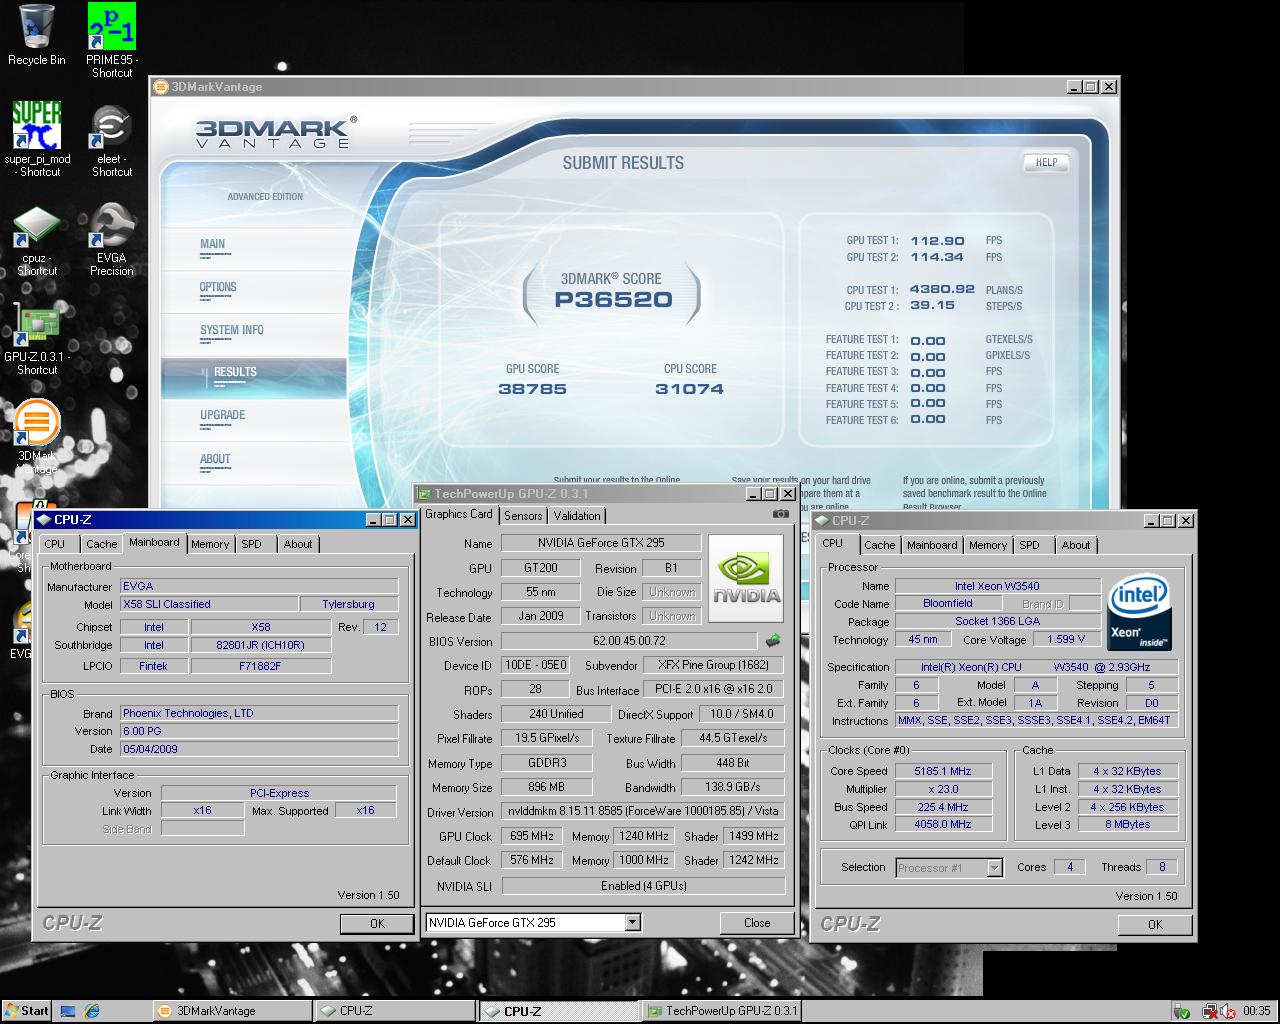This screenshot has height=1024, width=1280.
Task: Click the Intel Xeon logo in CPU-Z
Action: point(1139,612)
